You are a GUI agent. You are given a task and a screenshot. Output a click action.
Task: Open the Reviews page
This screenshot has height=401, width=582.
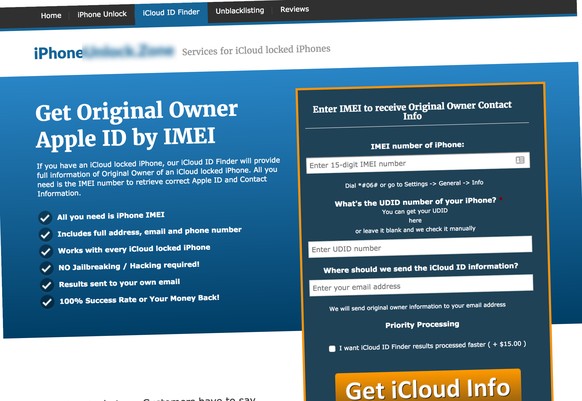294,9
